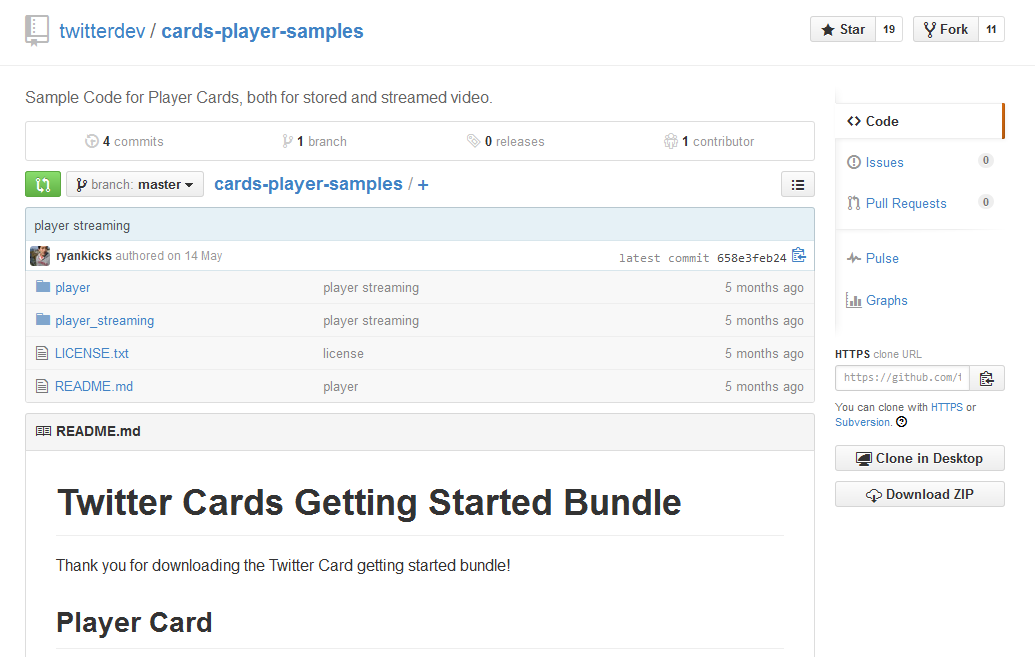Click the player_streaming folder icon
Viewport: 1035px width, 657px height.
click(43, 320)
